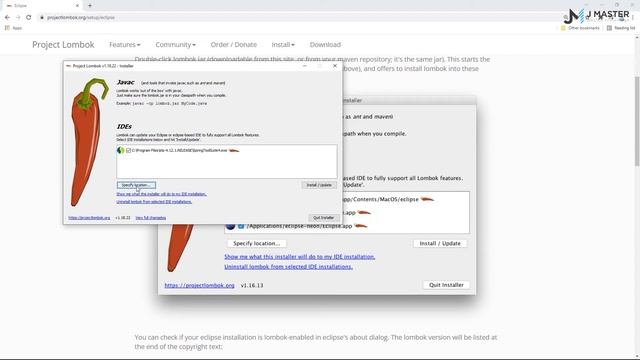Click Quit Installer in the v1.18.22 installer window
This screenshot has height=360, width=640.
pos(323,218)
